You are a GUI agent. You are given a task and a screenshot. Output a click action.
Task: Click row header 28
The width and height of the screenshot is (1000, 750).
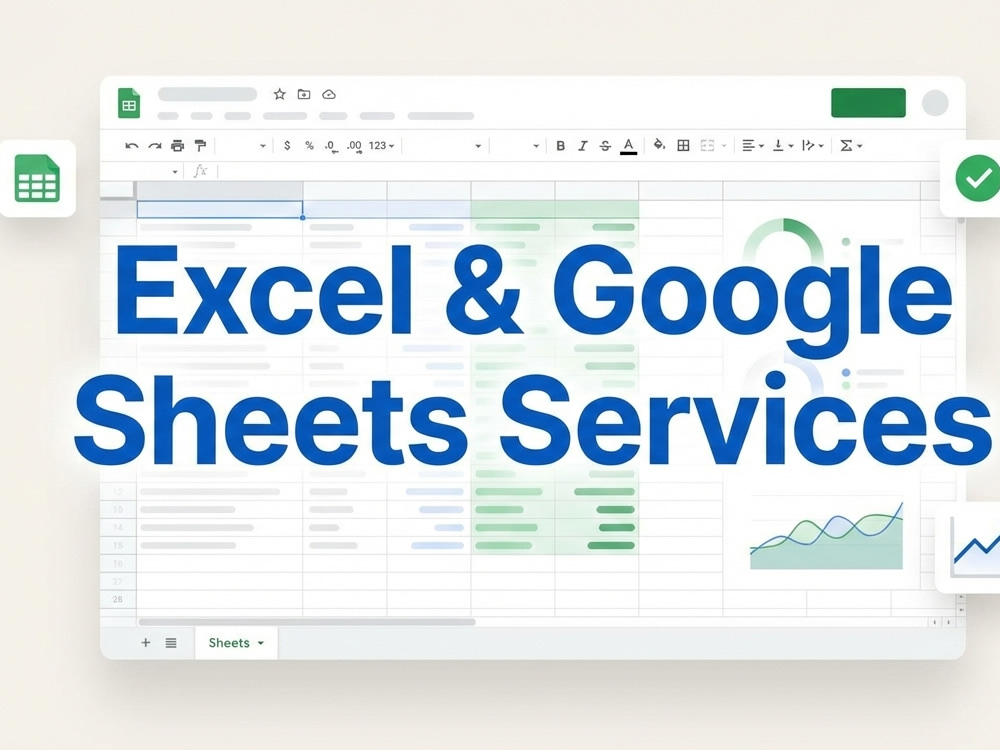click(x=118, y=599)
